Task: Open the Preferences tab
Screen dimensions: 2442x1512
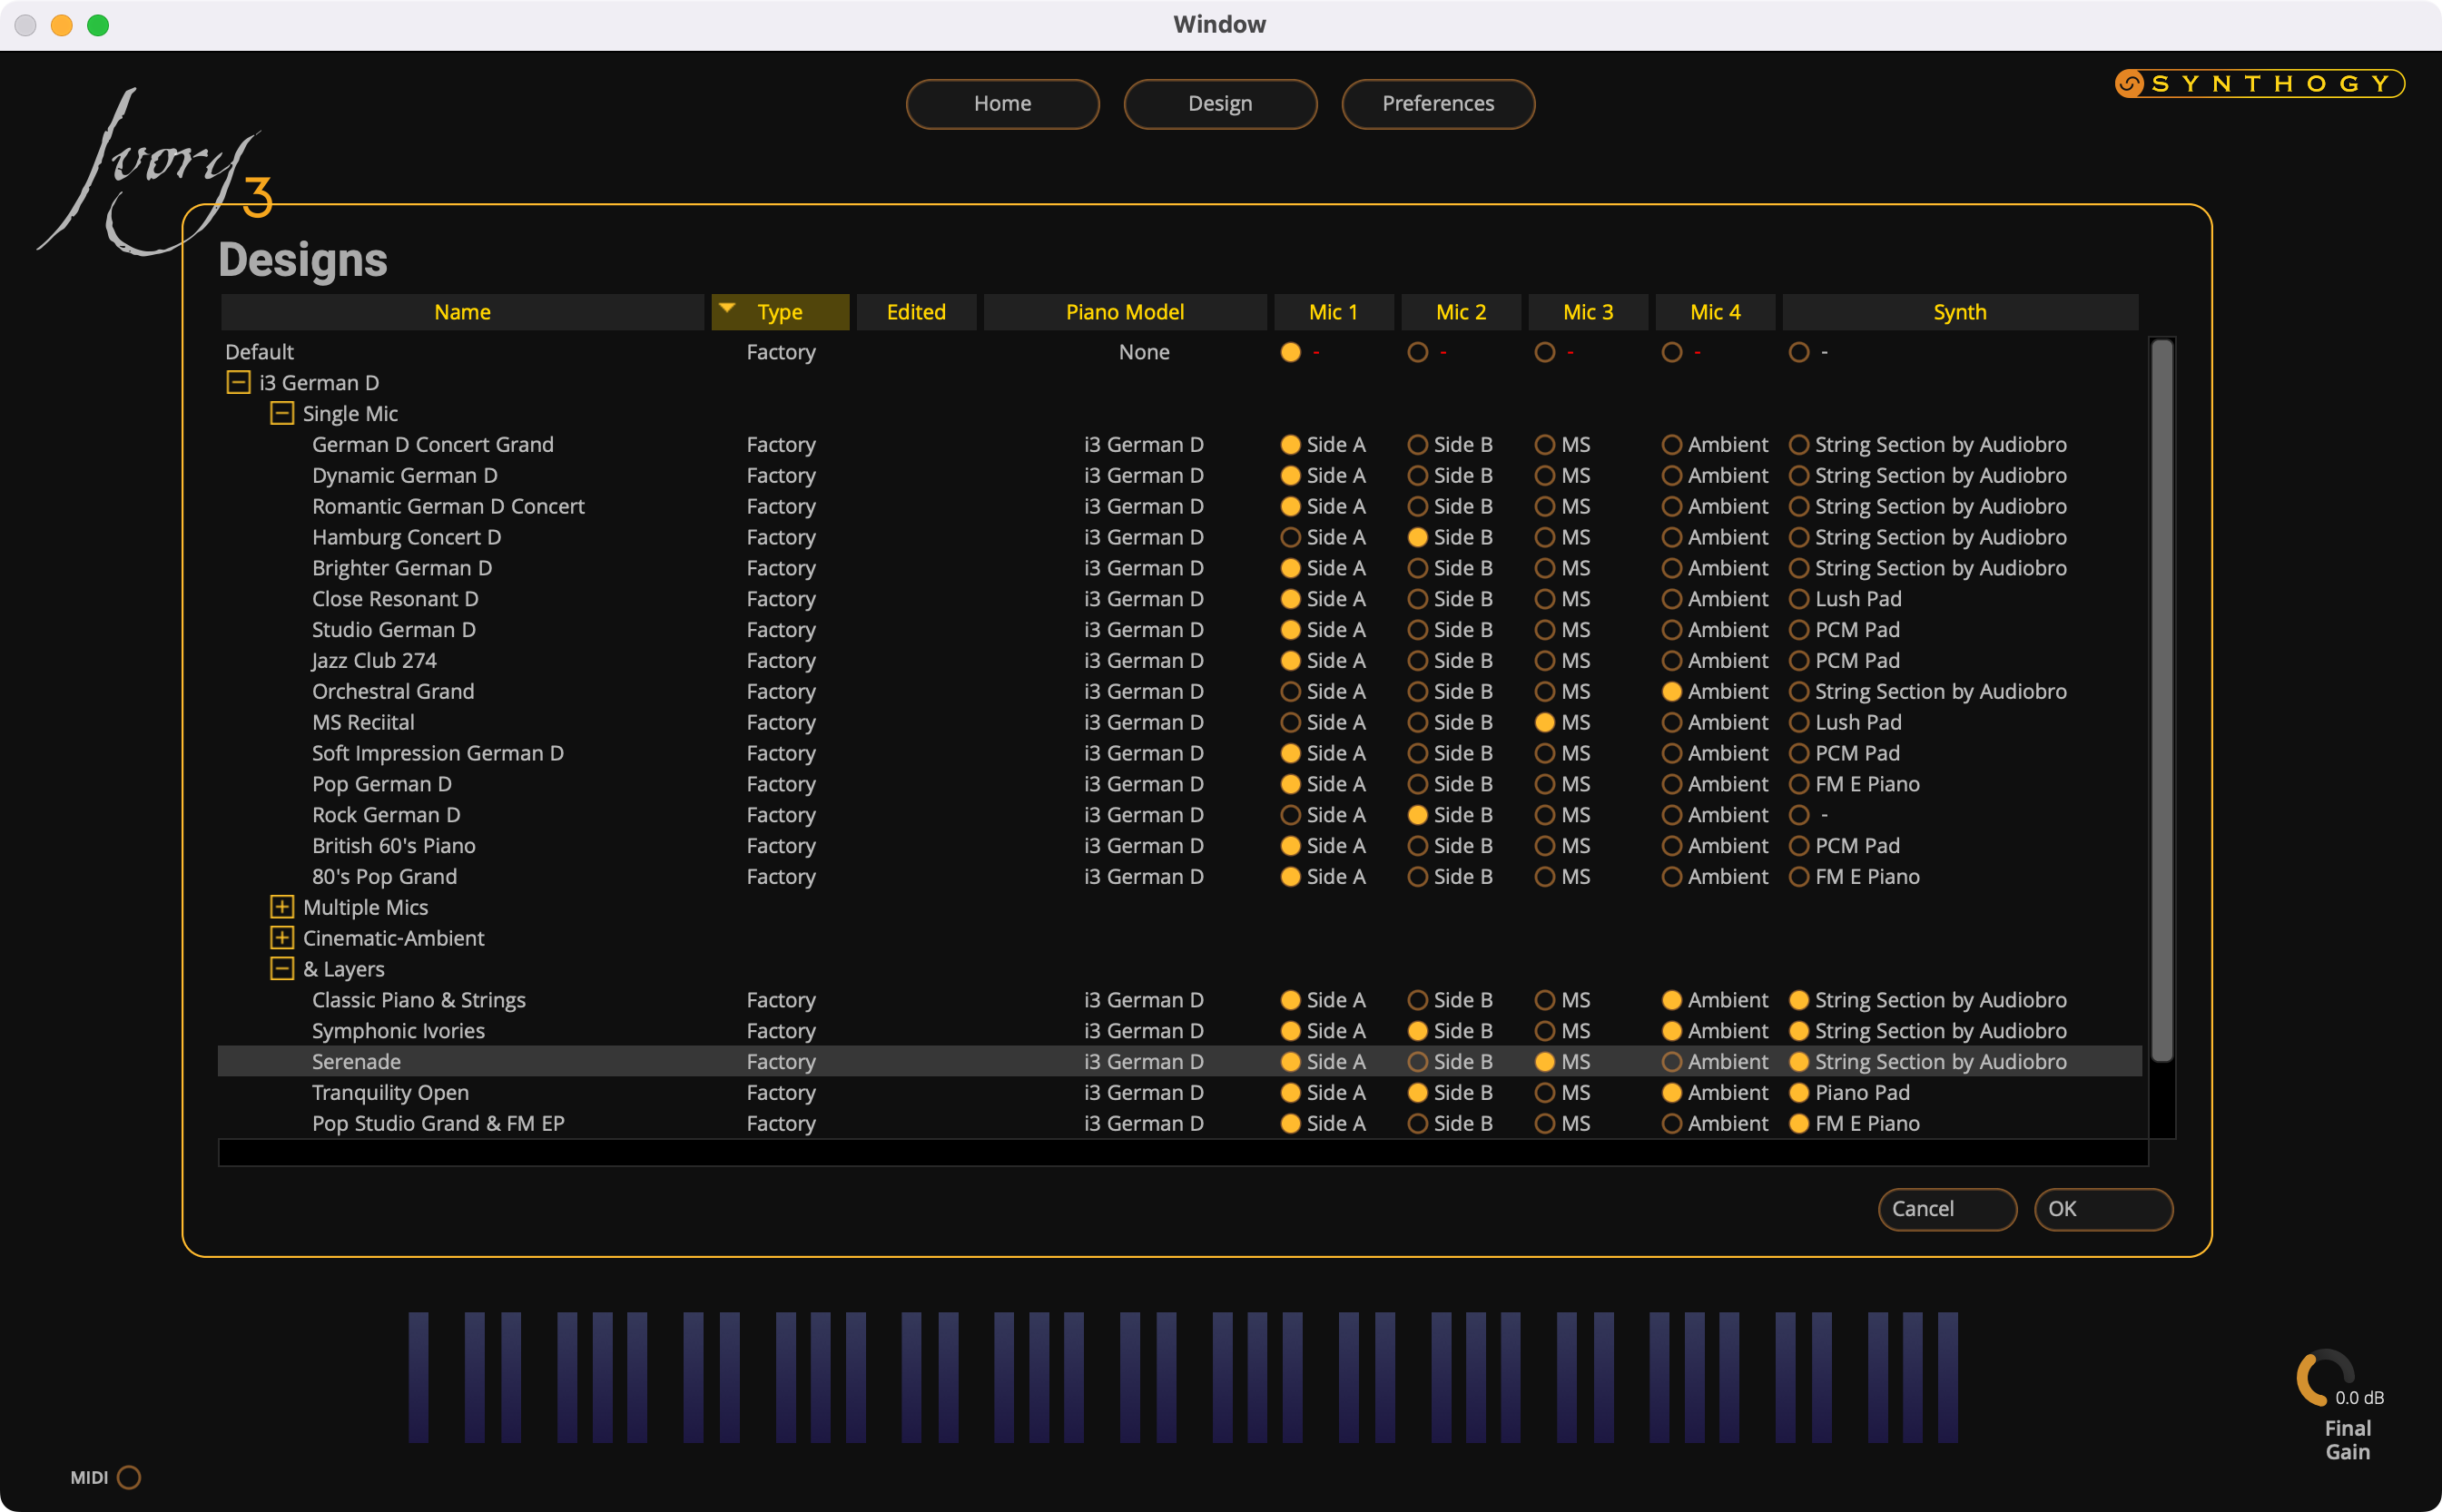Action: pyautogui.click(x=1438, y=103)
